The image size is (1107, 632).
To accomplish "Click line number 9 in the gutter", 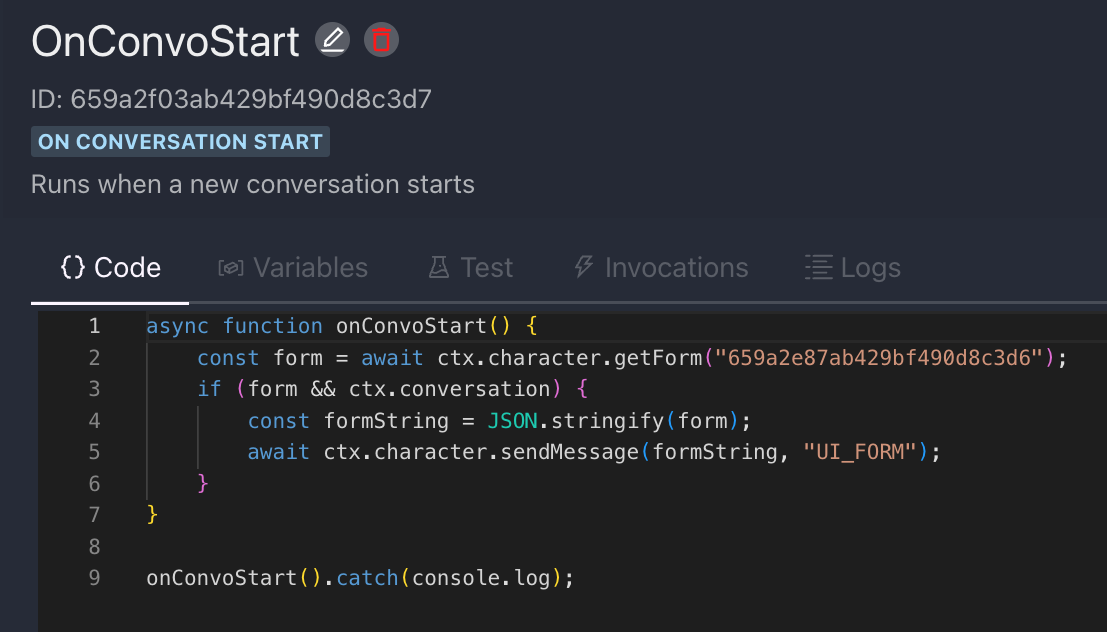I will point(95,578).
